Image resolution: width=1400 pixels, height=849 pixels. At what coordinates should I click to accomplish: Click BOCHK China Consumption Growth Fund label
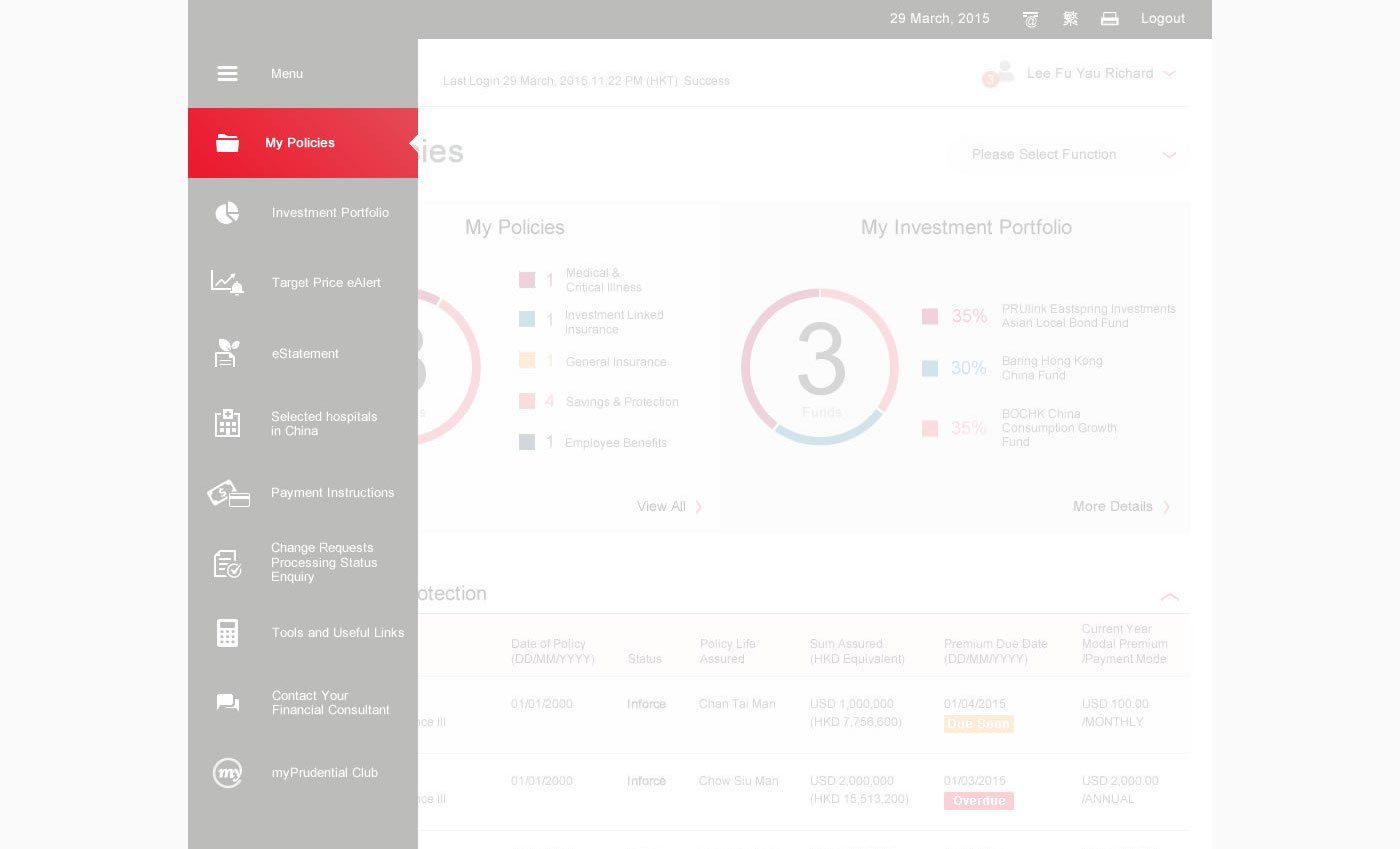pos(1059,428)
